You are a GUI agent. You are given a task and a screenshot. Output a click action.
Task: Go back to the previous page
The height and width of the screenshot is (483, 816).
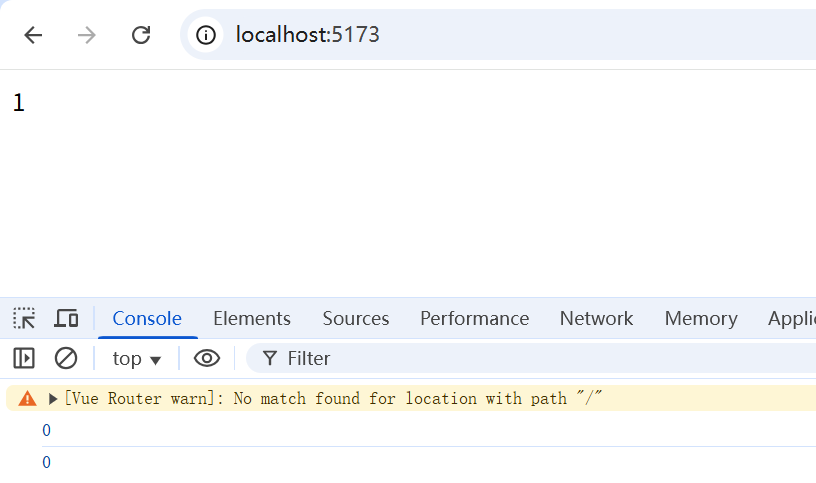[33, 35]
